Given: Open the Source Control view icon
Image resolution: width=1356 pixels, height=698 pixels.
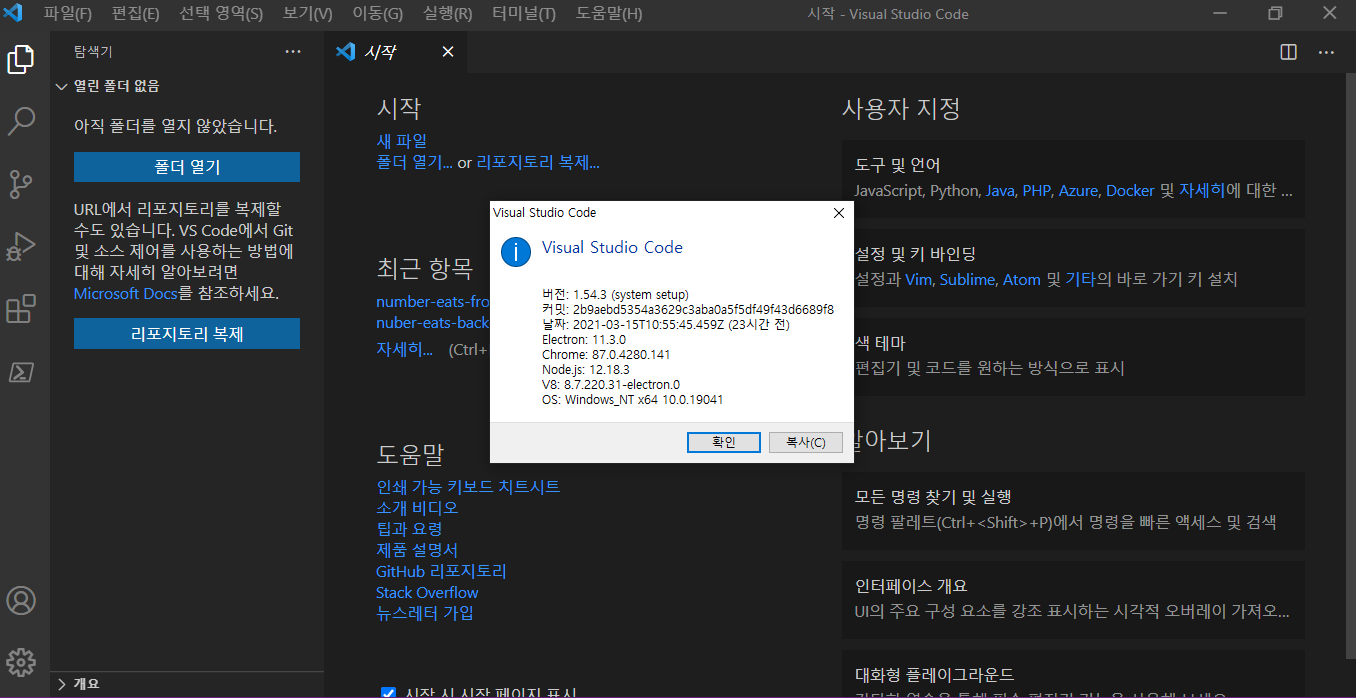Looking at the screenshot, I should (x=21, y=184).
